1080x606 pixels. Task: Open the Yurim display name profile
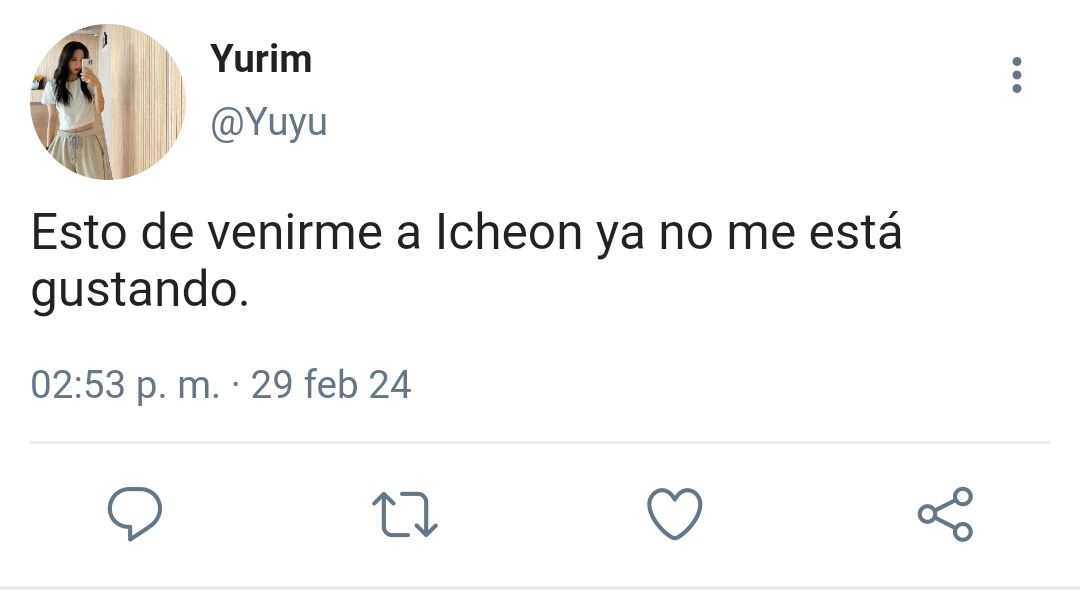click(261, 59)
